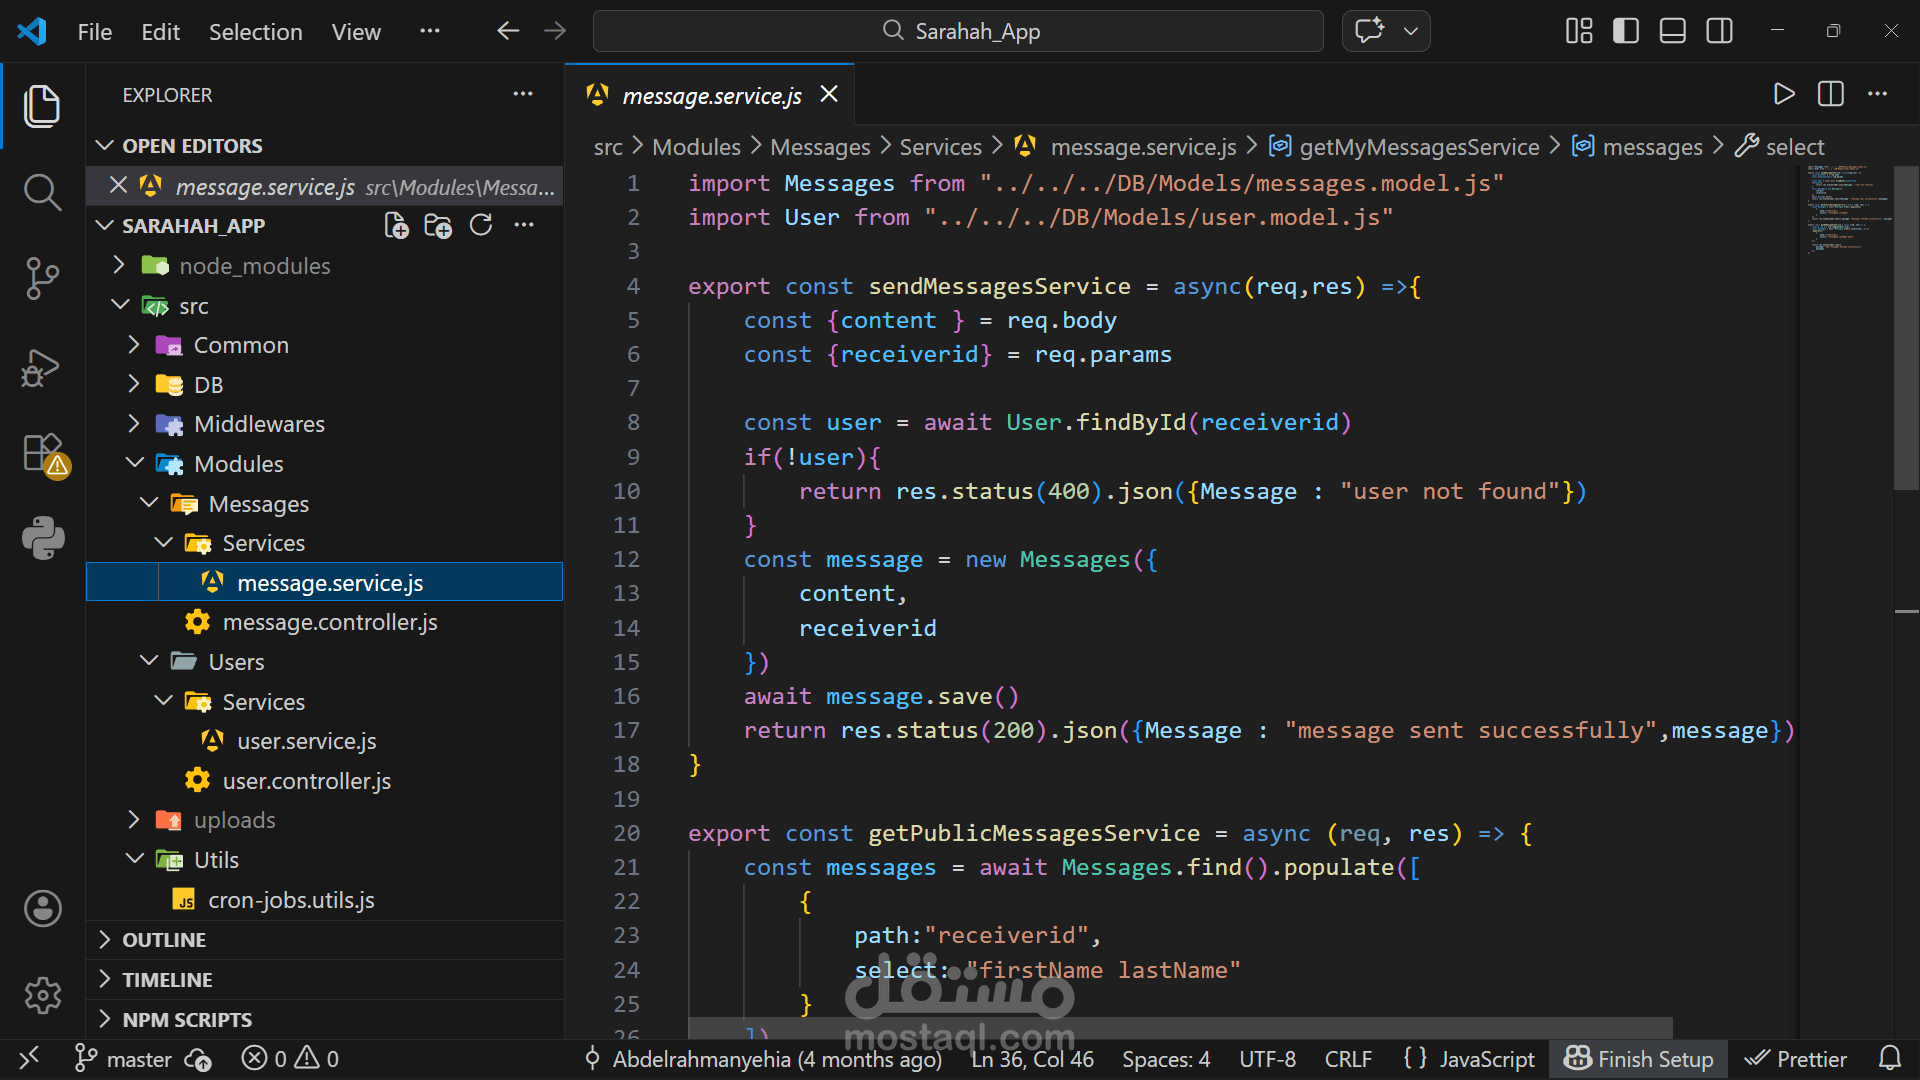Toggle the primary side bar layout button
Image resolution: width=1920 pixels, height=1080 pixels.
pyautogui.click(x=1626, y=31)
